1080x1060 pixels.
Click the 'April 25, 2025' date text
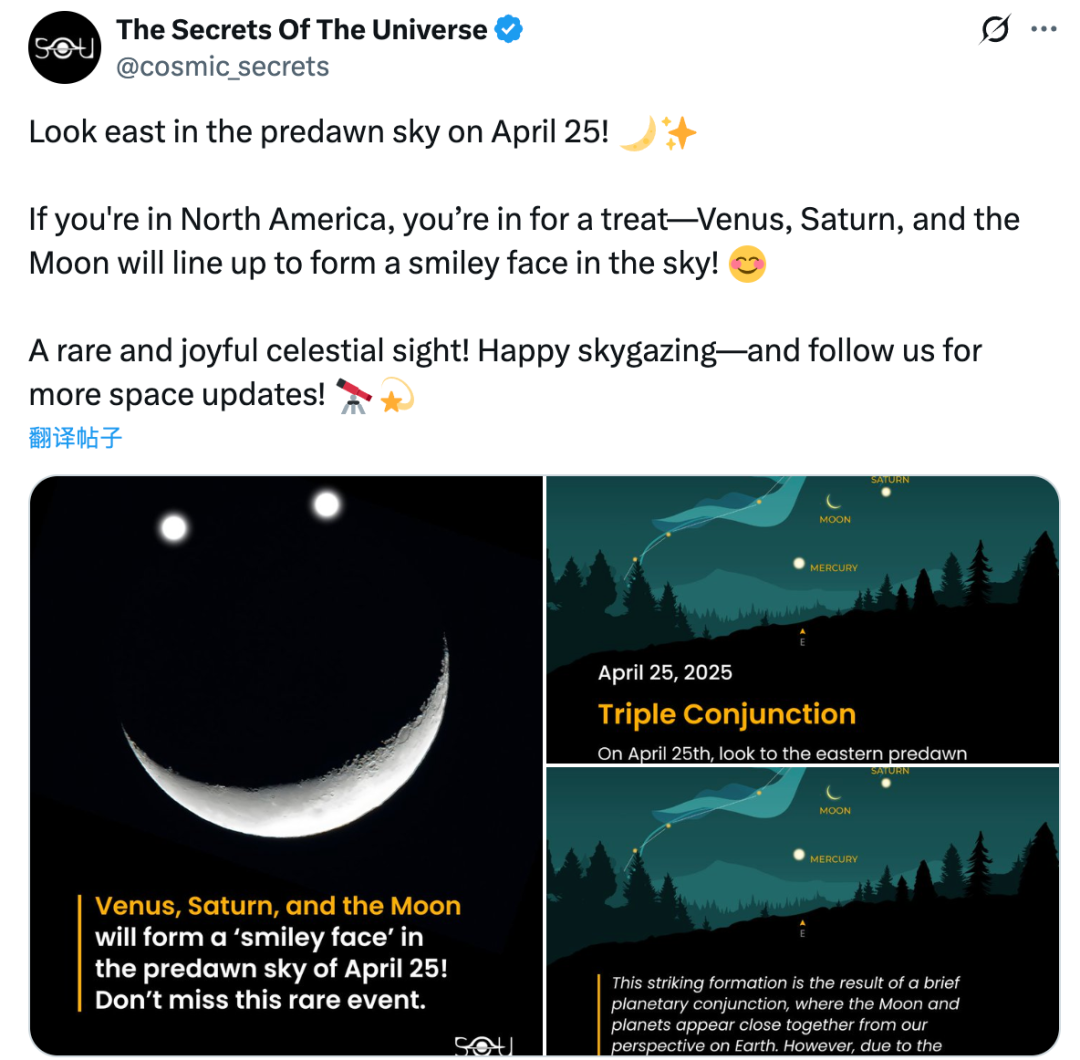(665, 672)
